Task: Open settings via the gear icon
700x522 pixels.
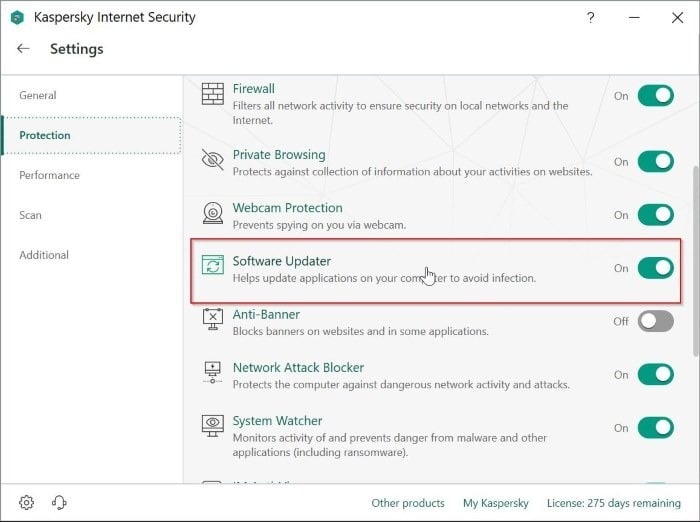Action: (26, 502)
